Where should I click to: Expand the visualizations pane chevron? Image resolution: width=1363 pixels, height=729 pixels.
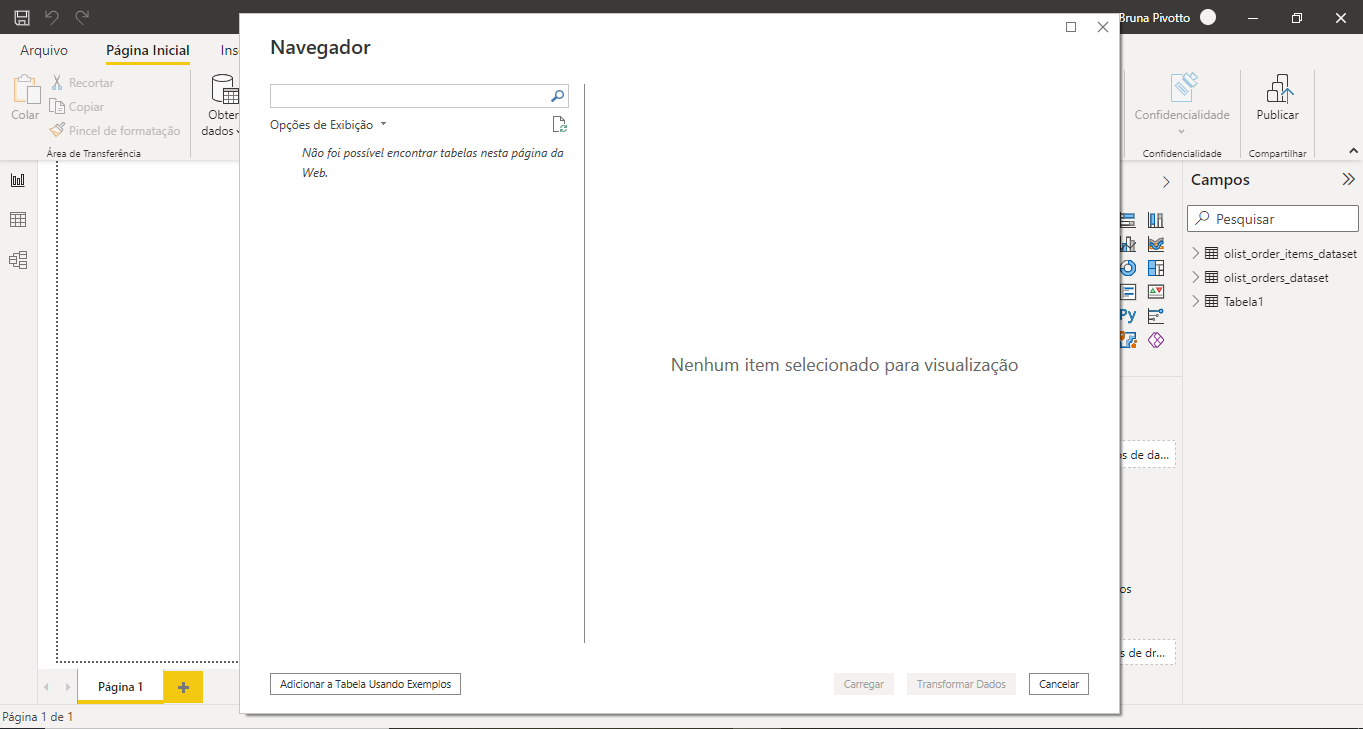click(1166, 182)
